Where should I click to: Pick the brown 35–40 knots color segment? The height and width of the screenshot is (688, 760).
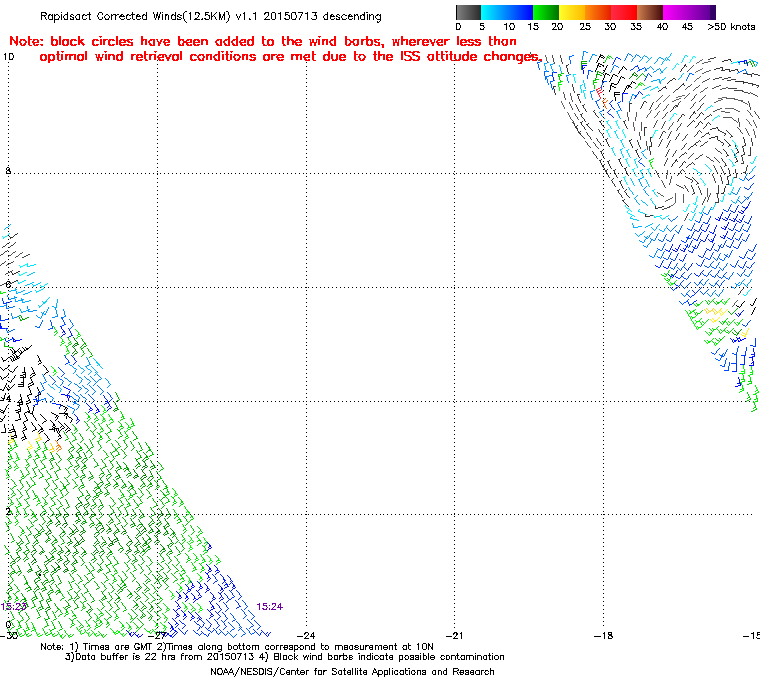(650, 12)
